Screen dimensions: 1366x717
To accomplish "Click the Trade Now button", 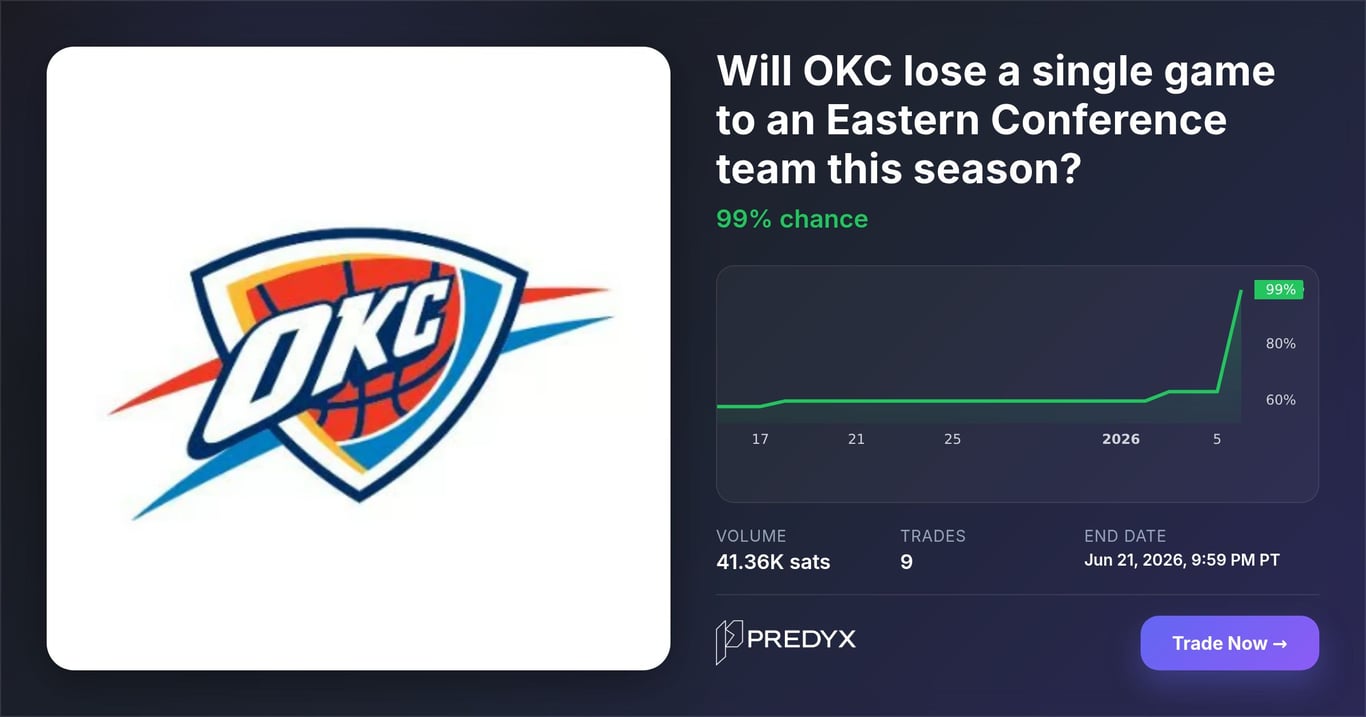I will point(1229,643).
